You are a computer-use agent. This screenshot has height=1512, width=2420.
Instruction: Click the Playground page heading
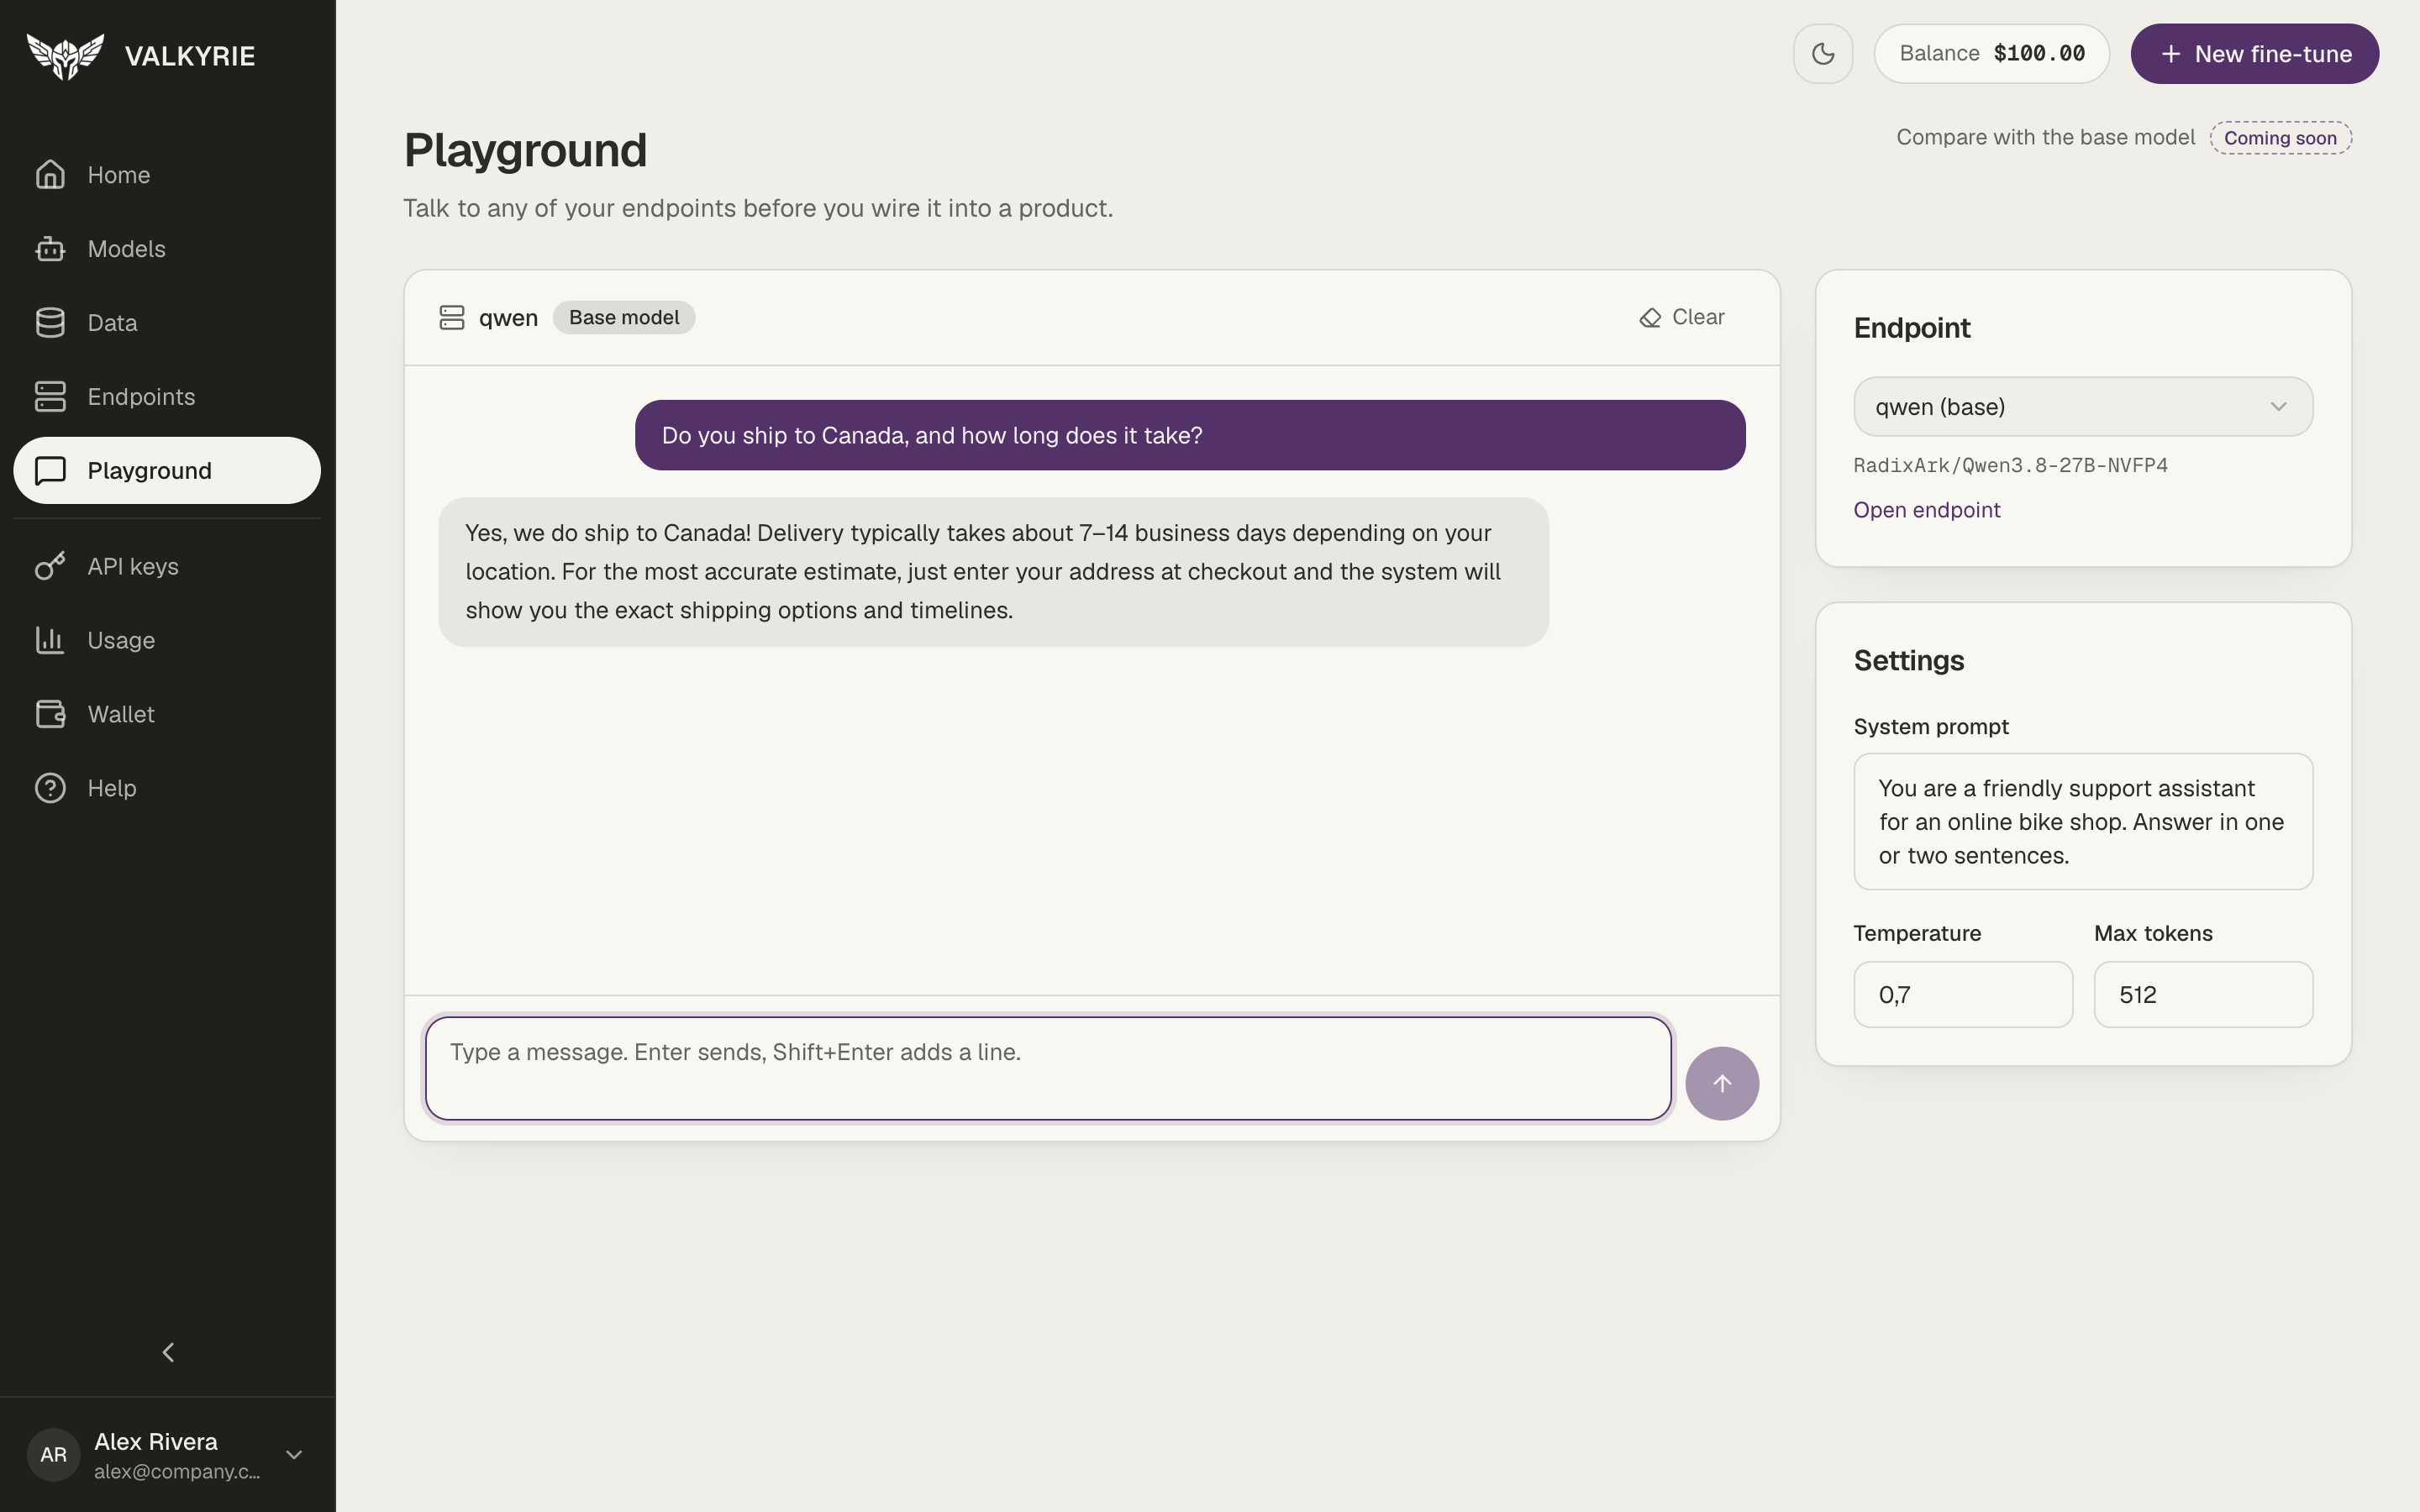click(x=525, y=151)
